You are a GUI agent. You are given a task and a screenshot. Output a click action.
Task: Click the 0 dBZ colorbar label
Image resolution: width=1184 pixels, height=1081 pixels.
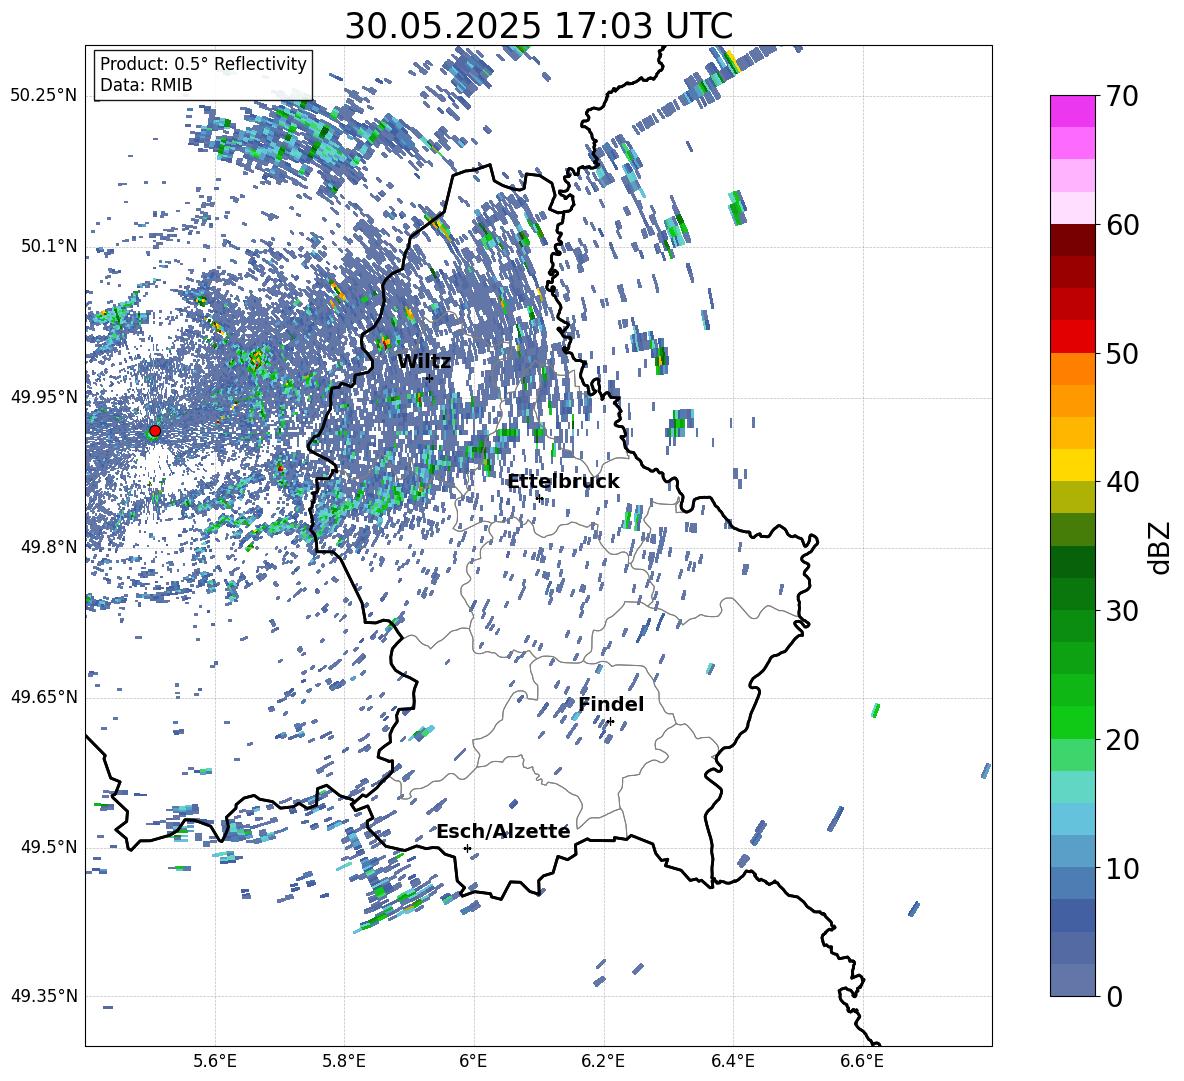(1114, 997)
